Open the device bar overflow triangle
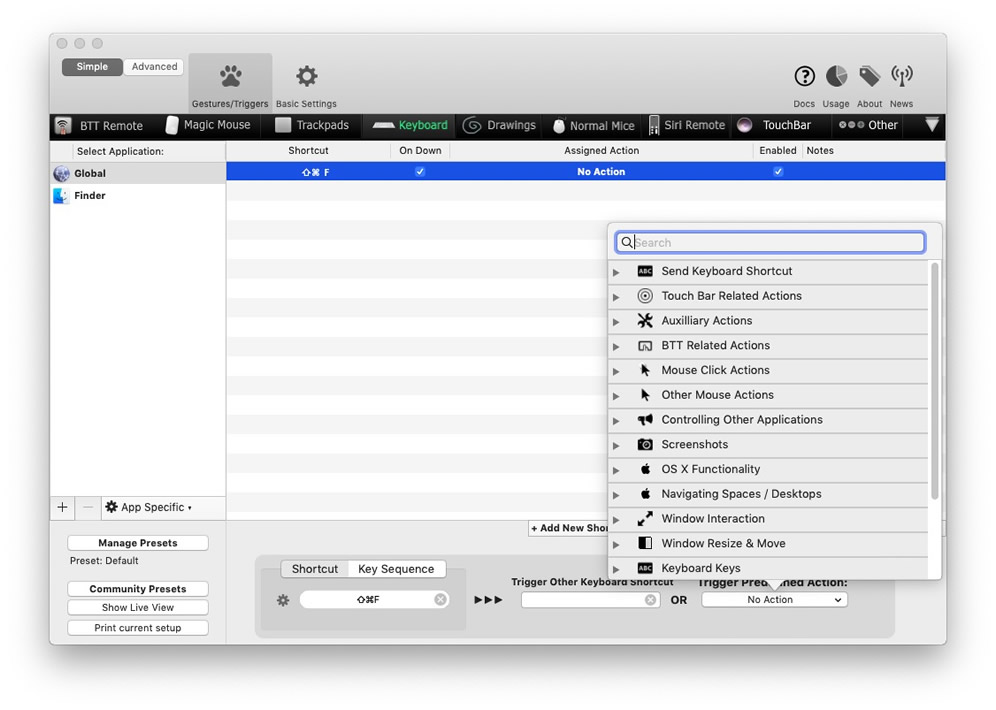Viewport: 996px width, 710px height. 932,124
